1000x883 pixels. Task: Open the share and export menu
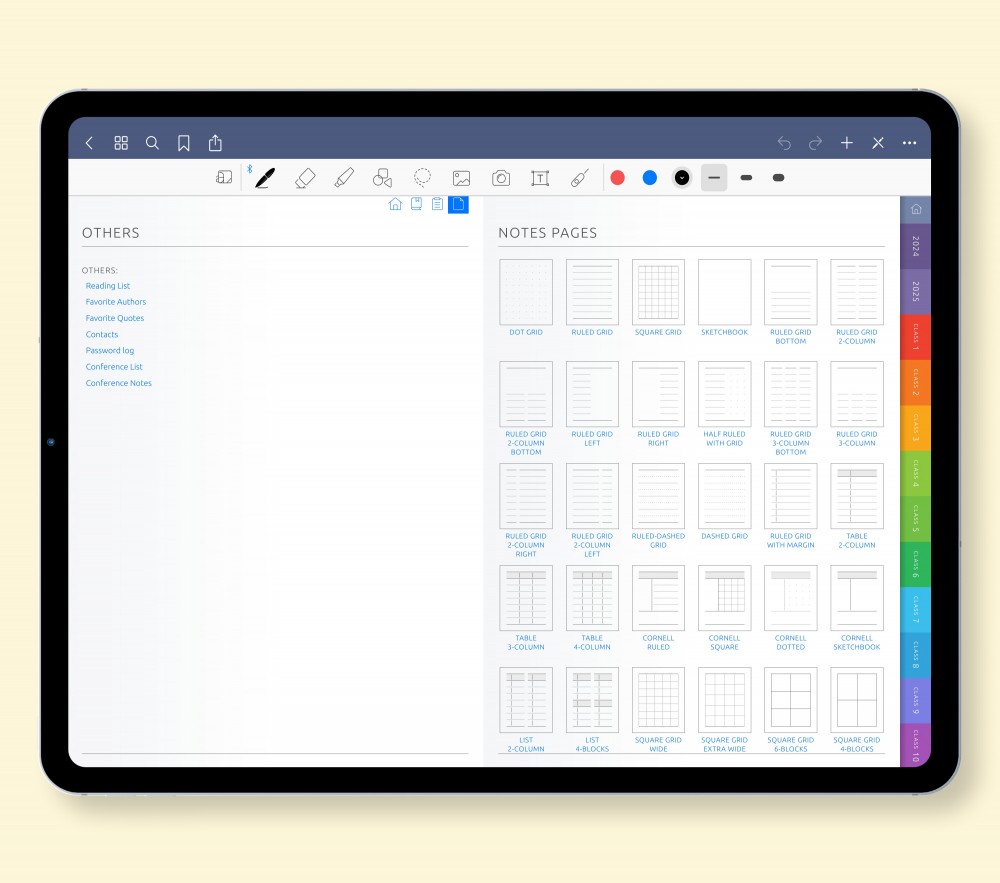tap(215, 143)
